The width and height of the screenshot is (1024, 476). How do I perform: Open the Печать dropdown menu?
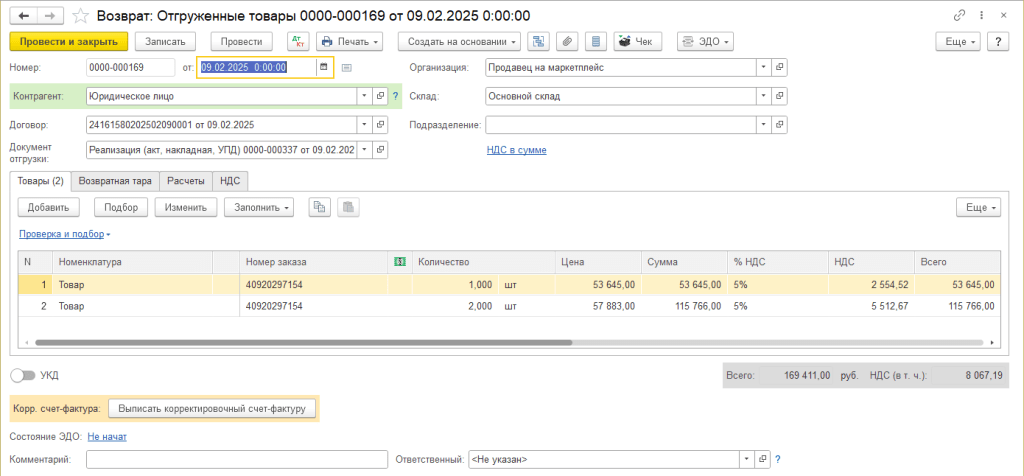point(350,41)
